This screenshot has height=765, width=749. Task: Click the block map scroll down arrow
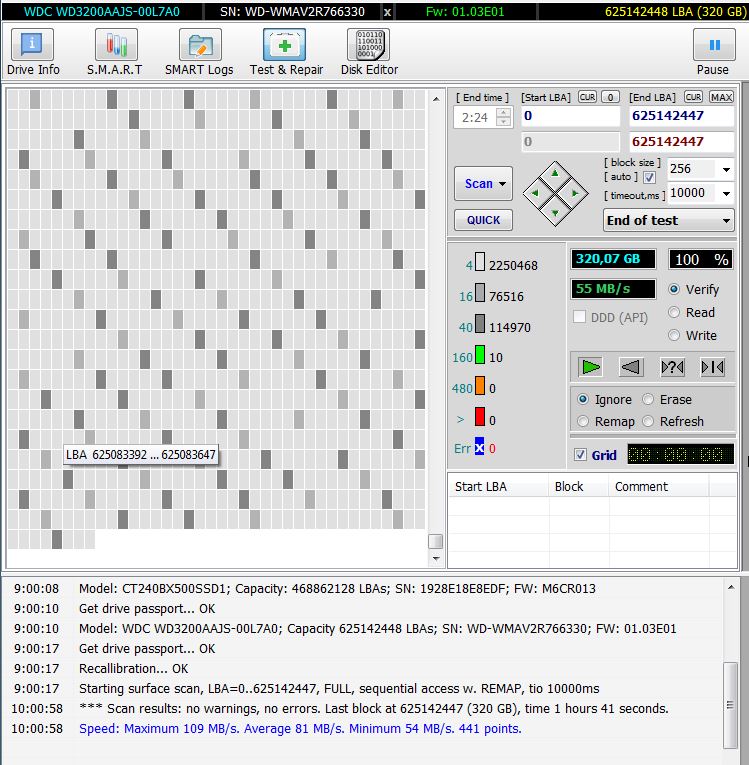click(436, 559)
